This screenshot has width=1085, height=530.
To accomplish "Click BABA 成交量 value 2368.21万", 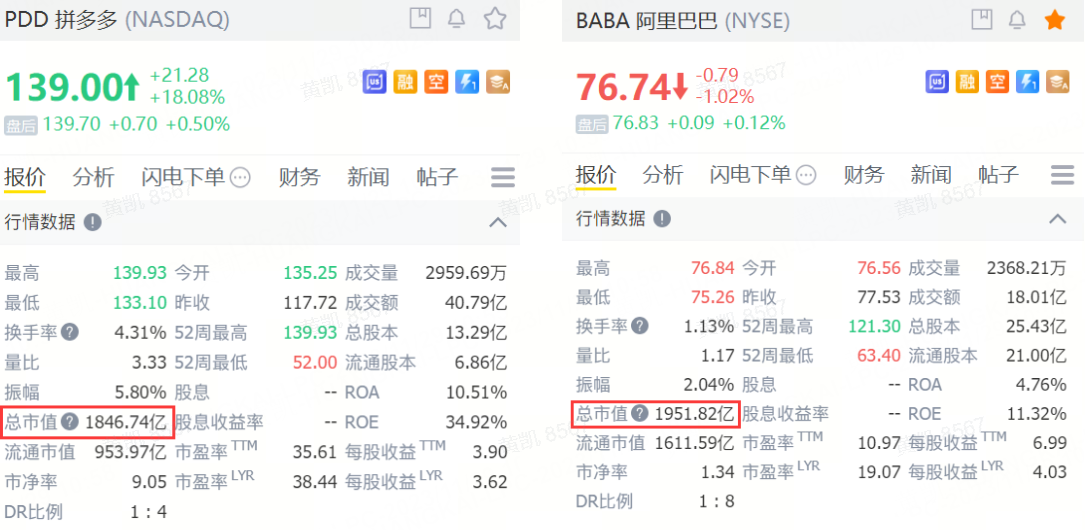I will 1025,267.
